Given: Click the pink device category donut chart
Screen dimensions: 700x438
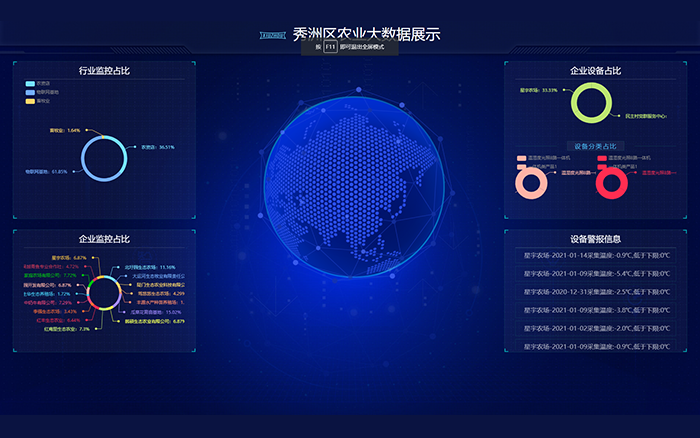Looking at the screenshot, I should [530, 182].
